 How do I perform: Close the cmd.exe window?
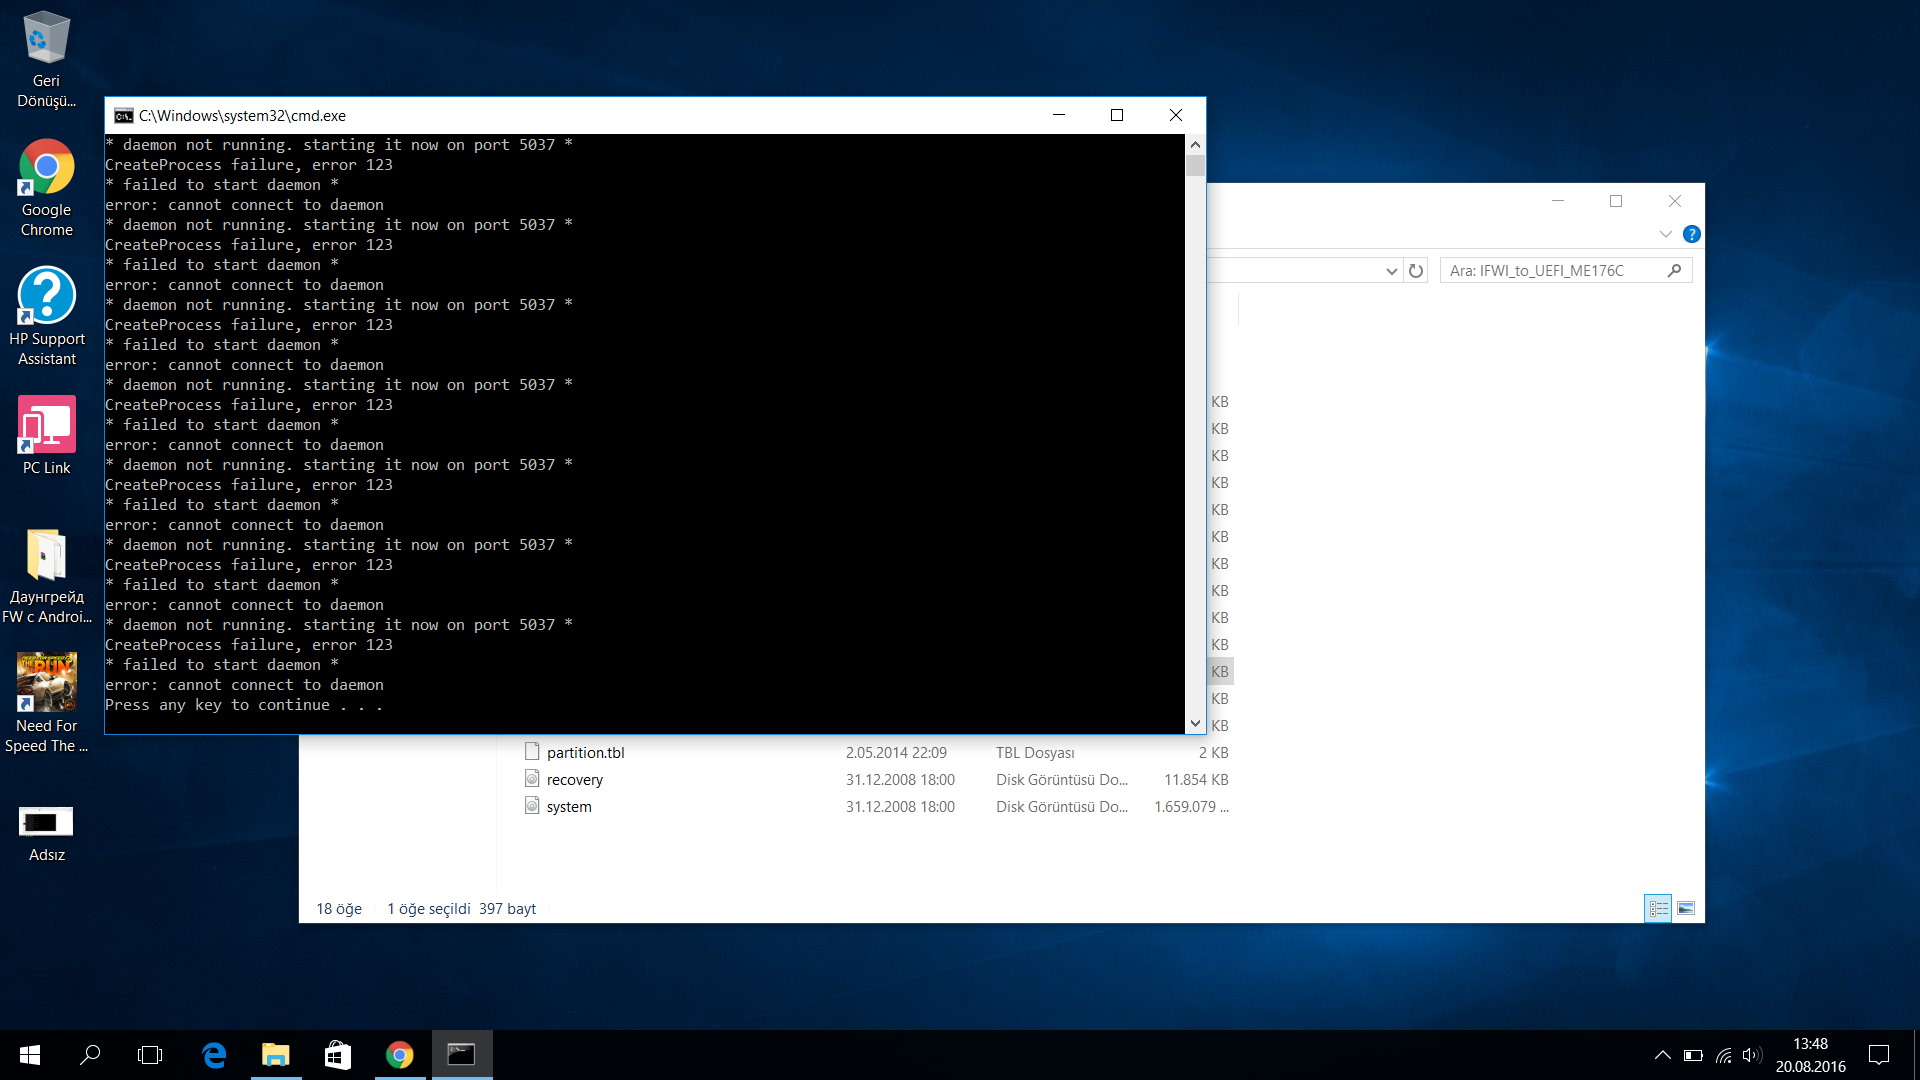click(1176, 115)
